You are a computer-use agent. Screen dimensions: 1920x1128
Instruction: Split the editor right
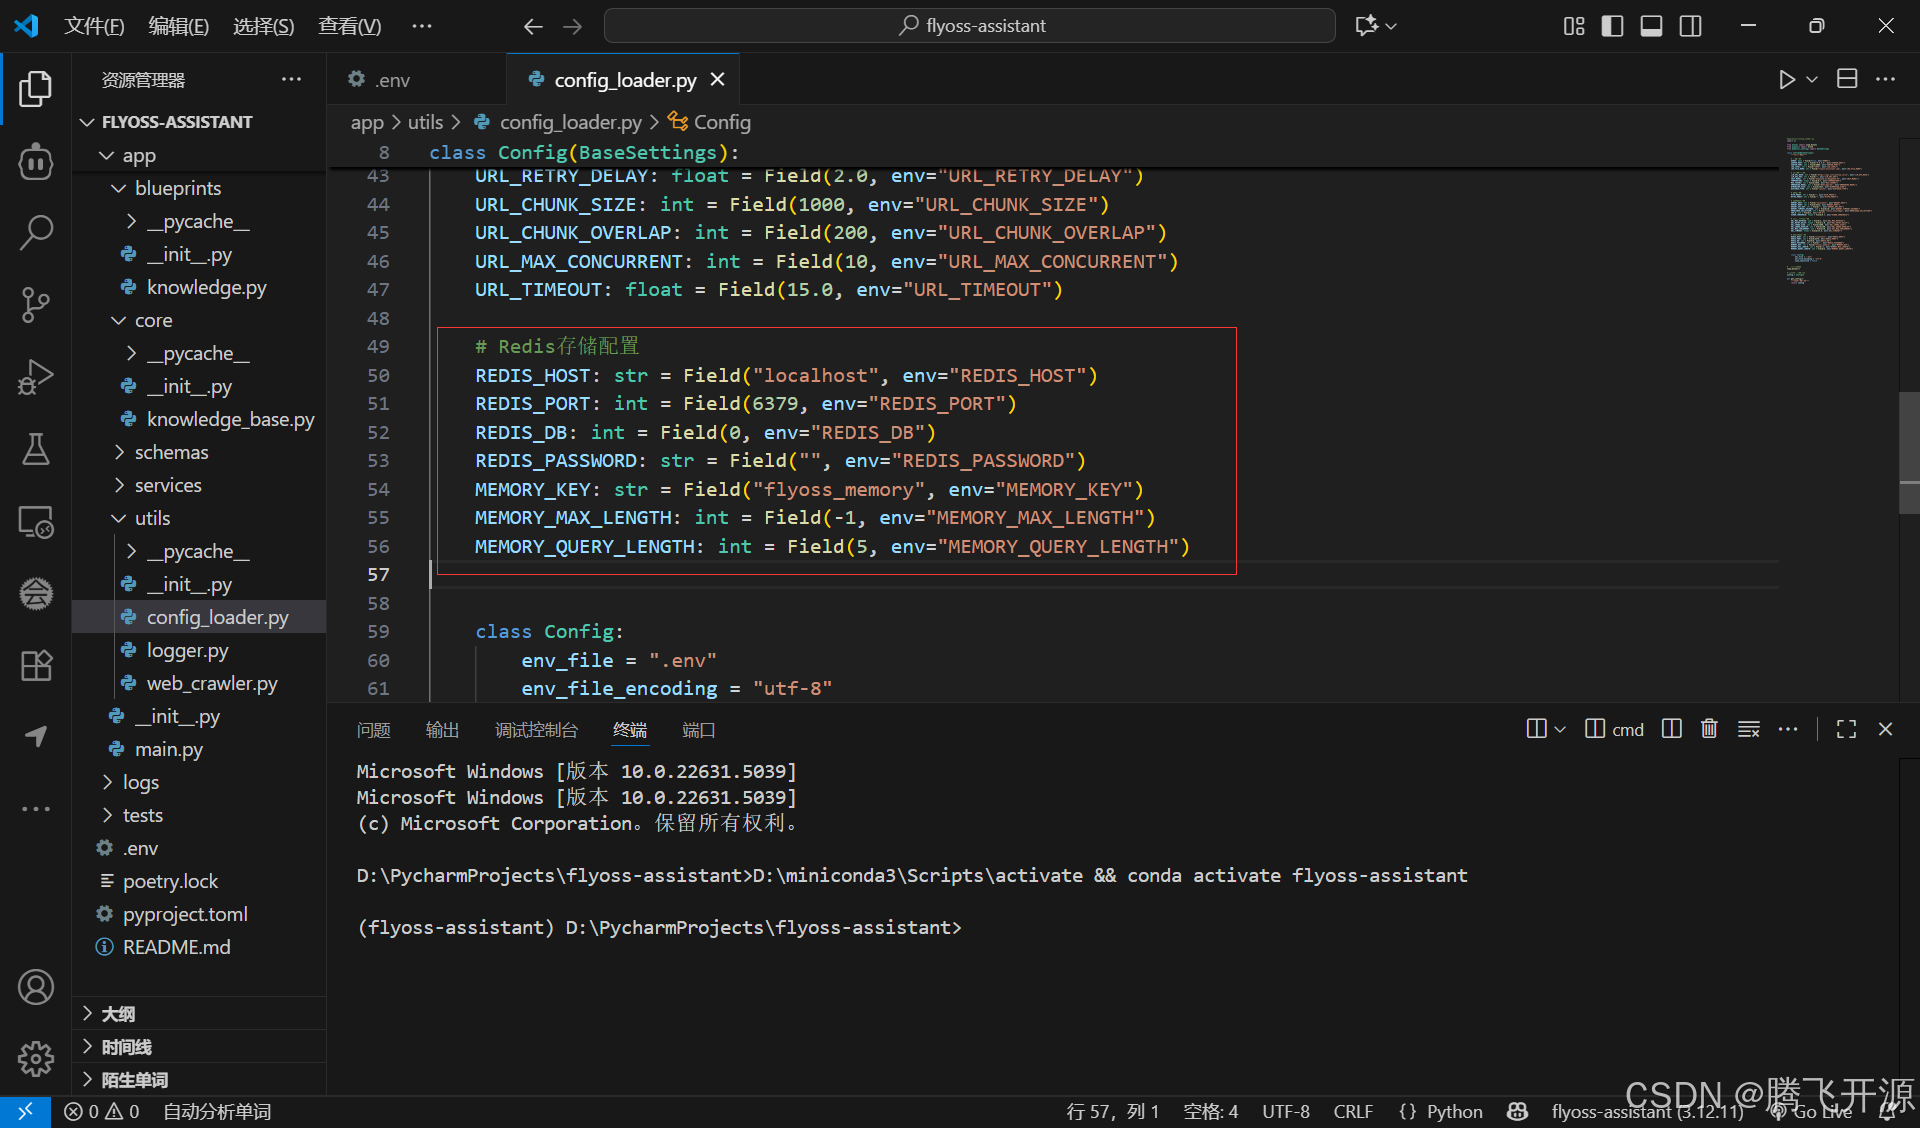(x=1847, y=79)
